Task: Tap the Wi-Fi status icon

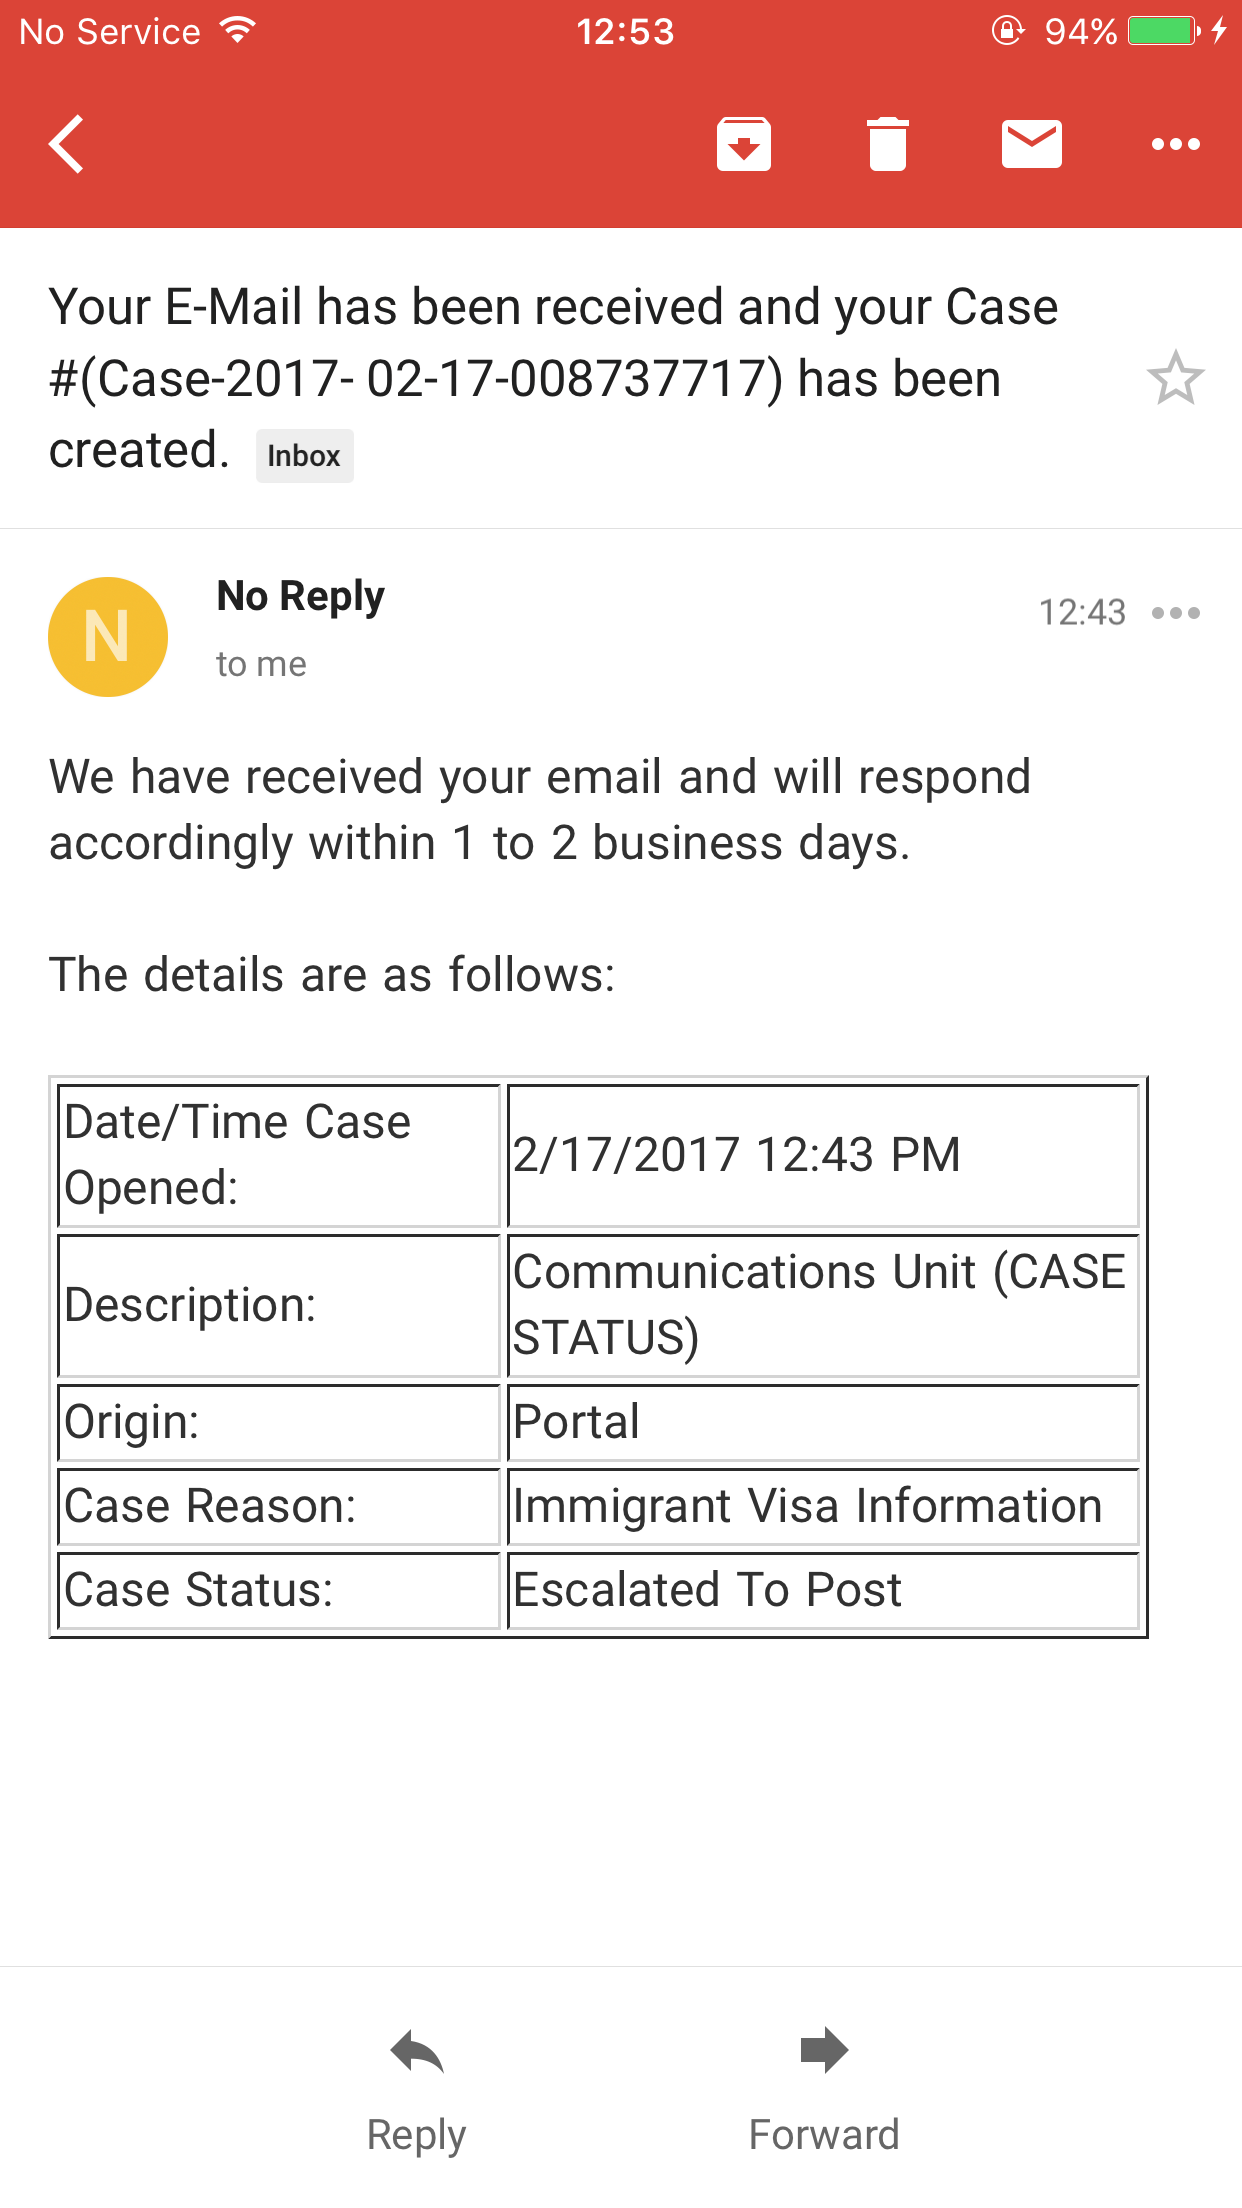Action: coord(238,31)
